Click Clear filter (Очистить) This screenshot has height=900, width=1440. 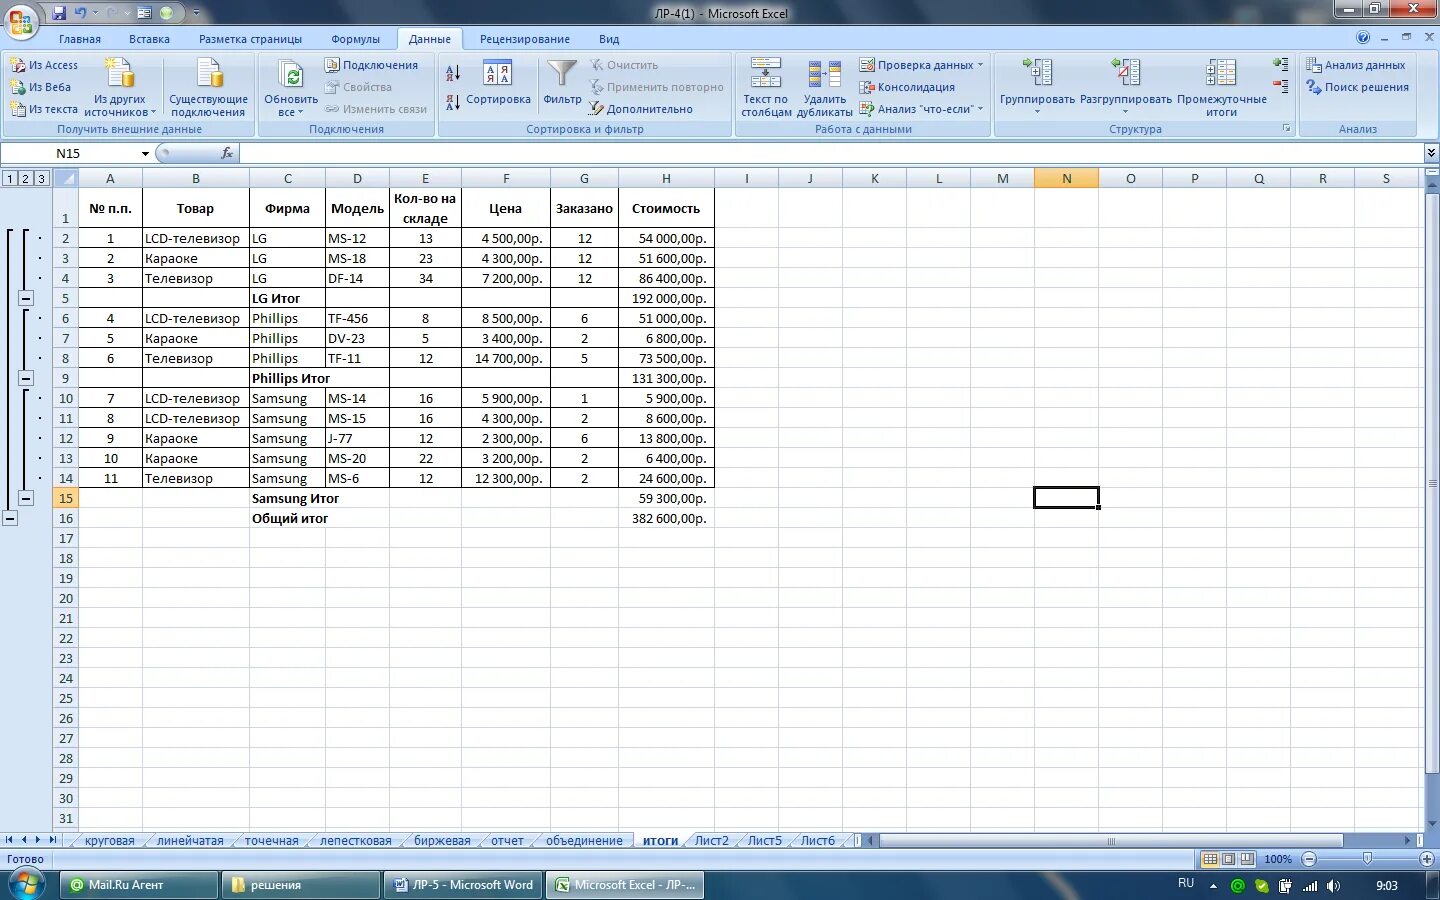pos(624,65)
